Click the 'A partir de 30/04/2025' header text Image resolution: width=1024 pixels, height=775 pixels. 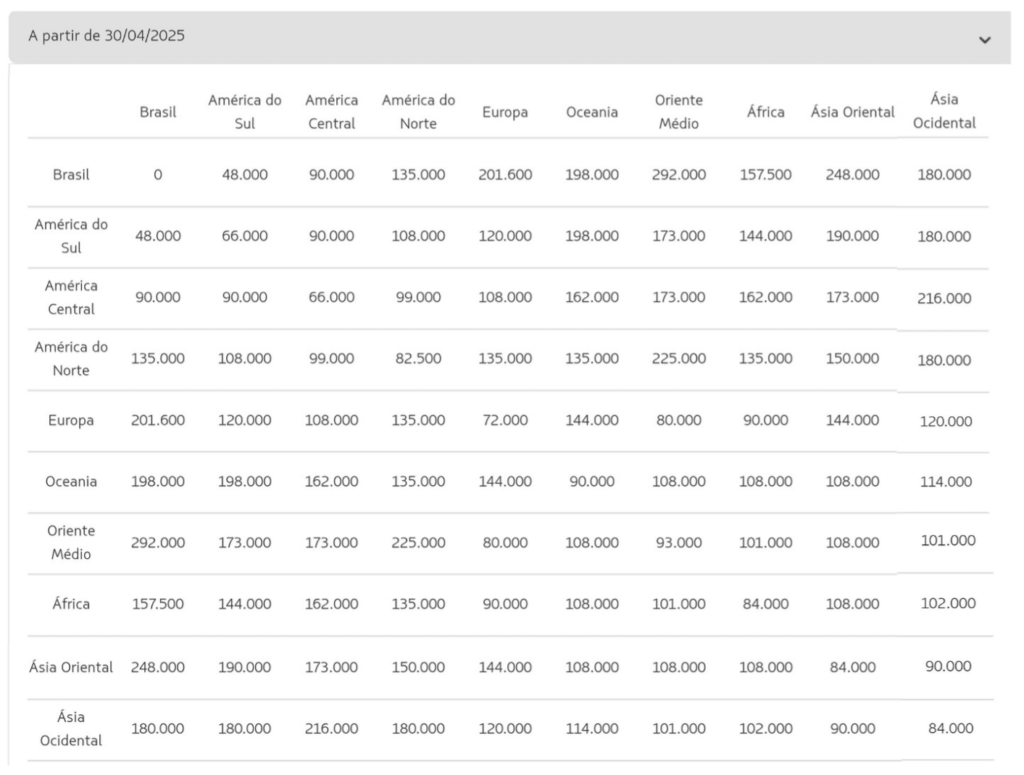pos(106,36)
